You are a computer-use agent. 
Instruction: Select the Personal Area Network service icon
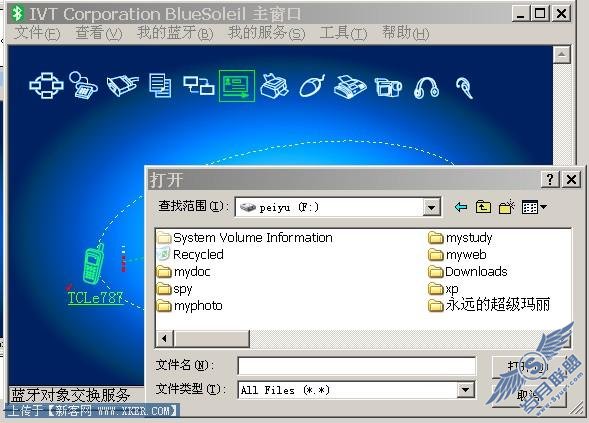(46, 86)
